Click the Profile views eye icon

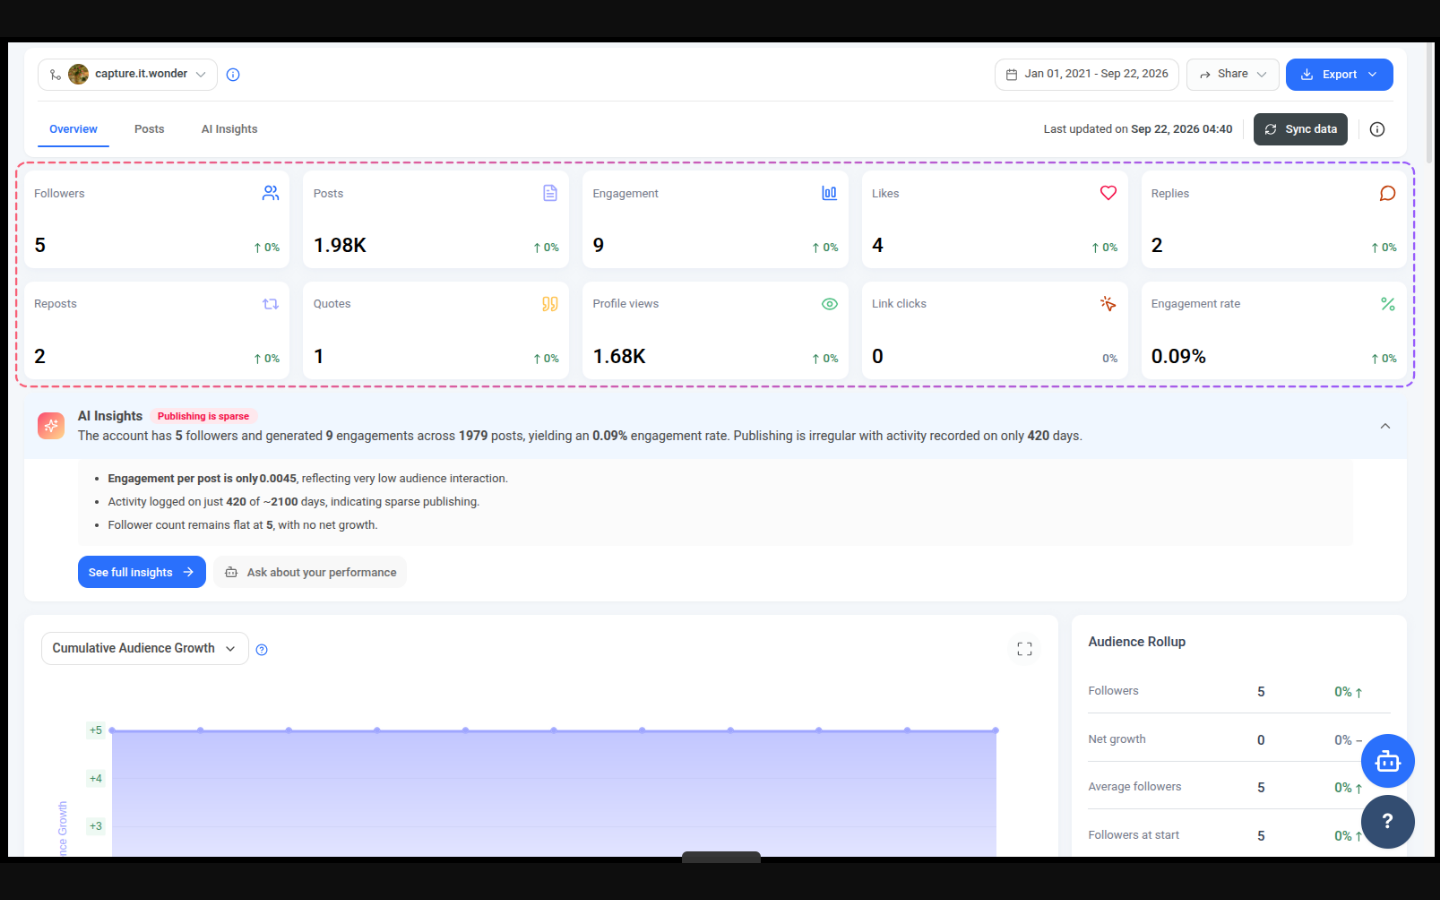tap(829, 304)
